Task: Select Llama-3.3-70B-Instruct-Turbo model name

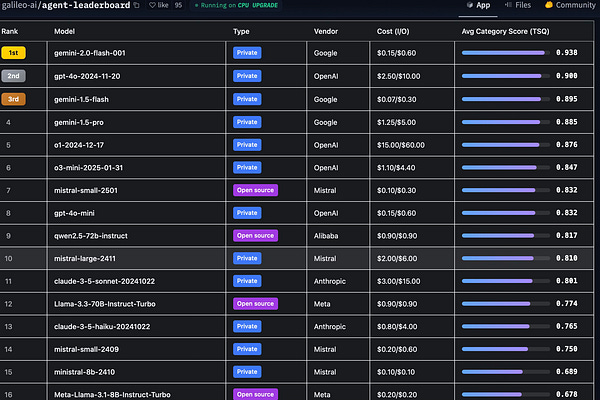Action: (104, 304)
